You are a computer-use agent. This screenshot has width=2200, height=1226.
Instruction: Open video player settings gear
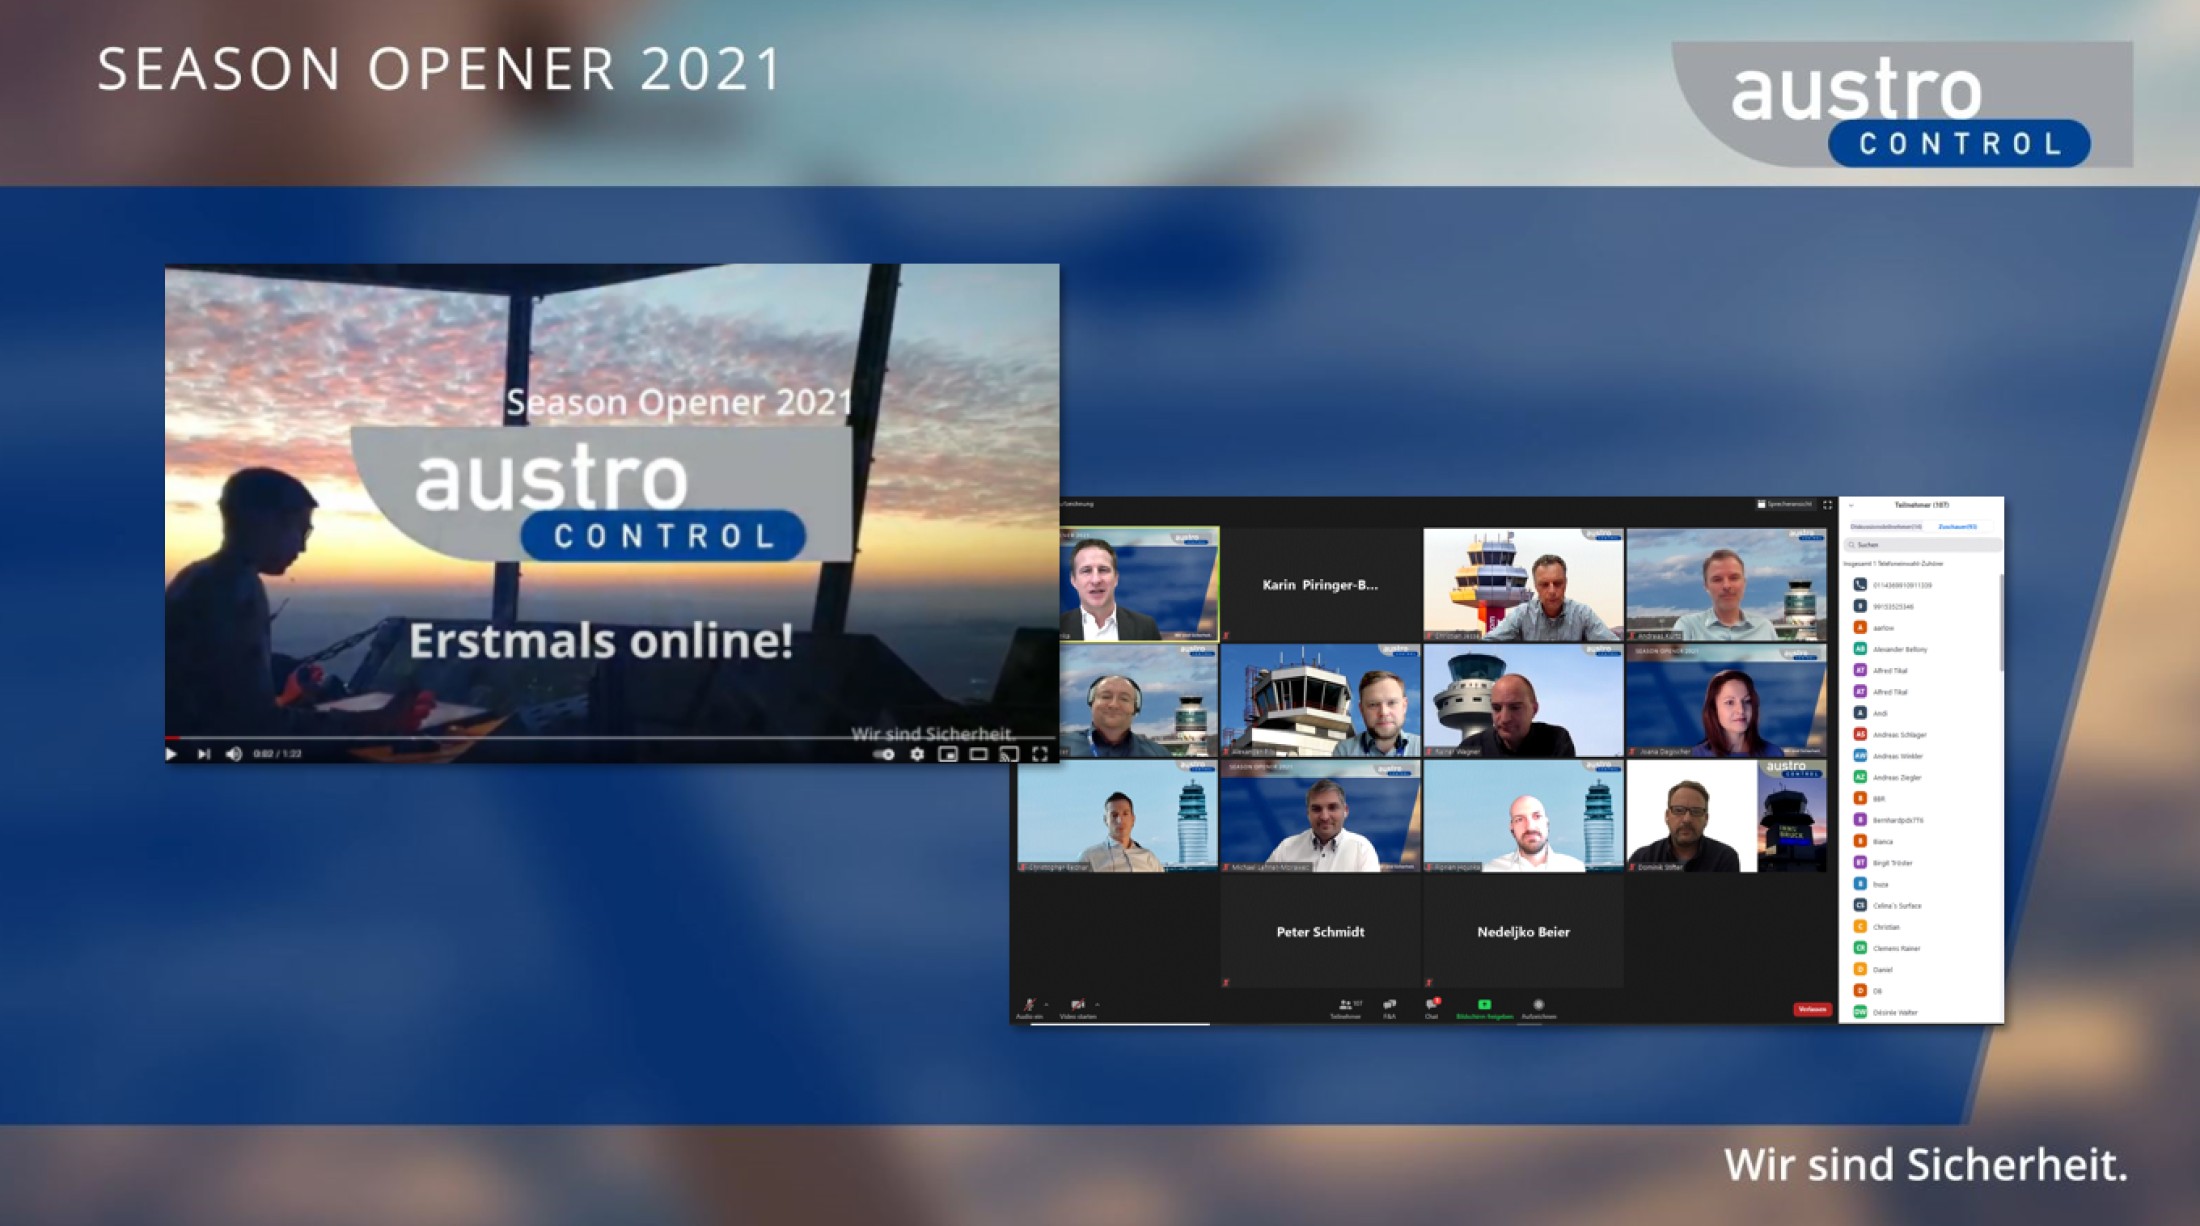pos(917,754)
